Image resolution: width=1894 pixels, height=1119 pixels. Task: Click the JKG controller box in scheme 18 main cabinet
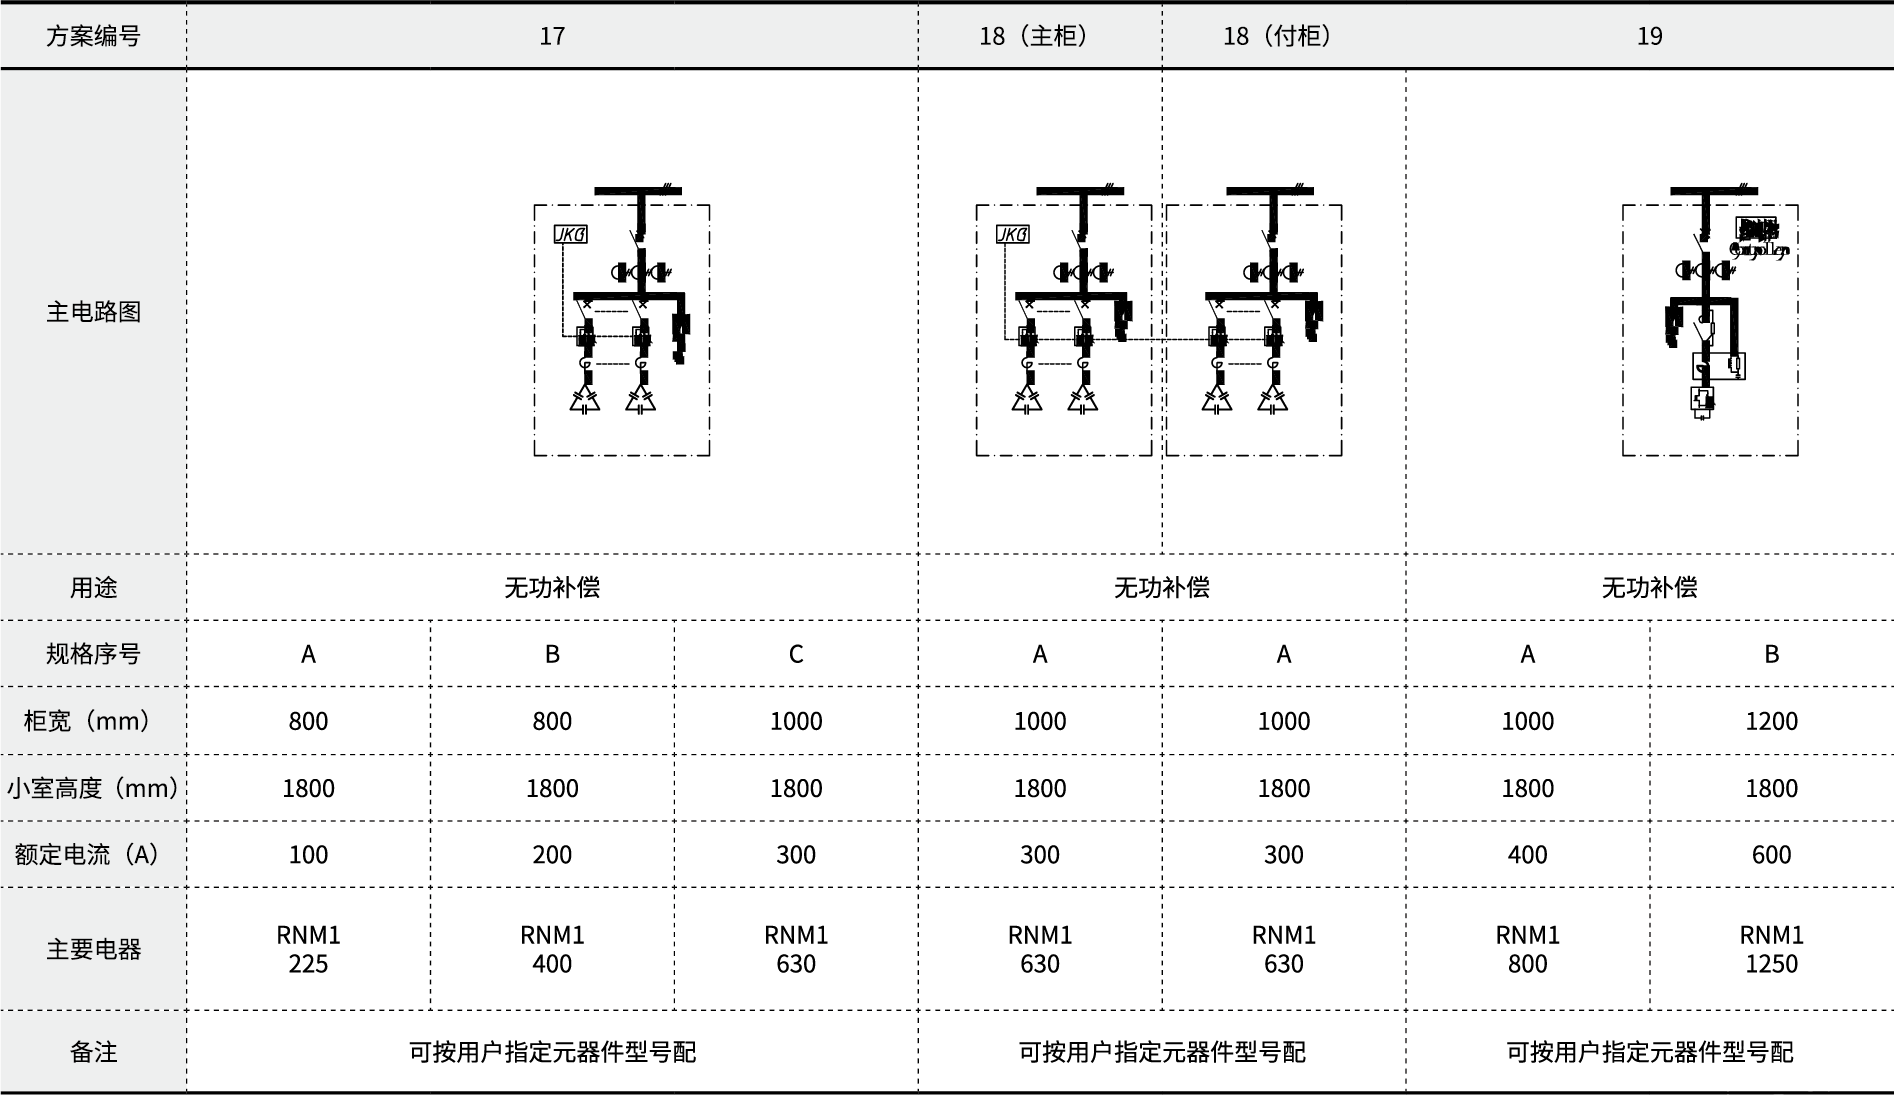pos(1012,234)
